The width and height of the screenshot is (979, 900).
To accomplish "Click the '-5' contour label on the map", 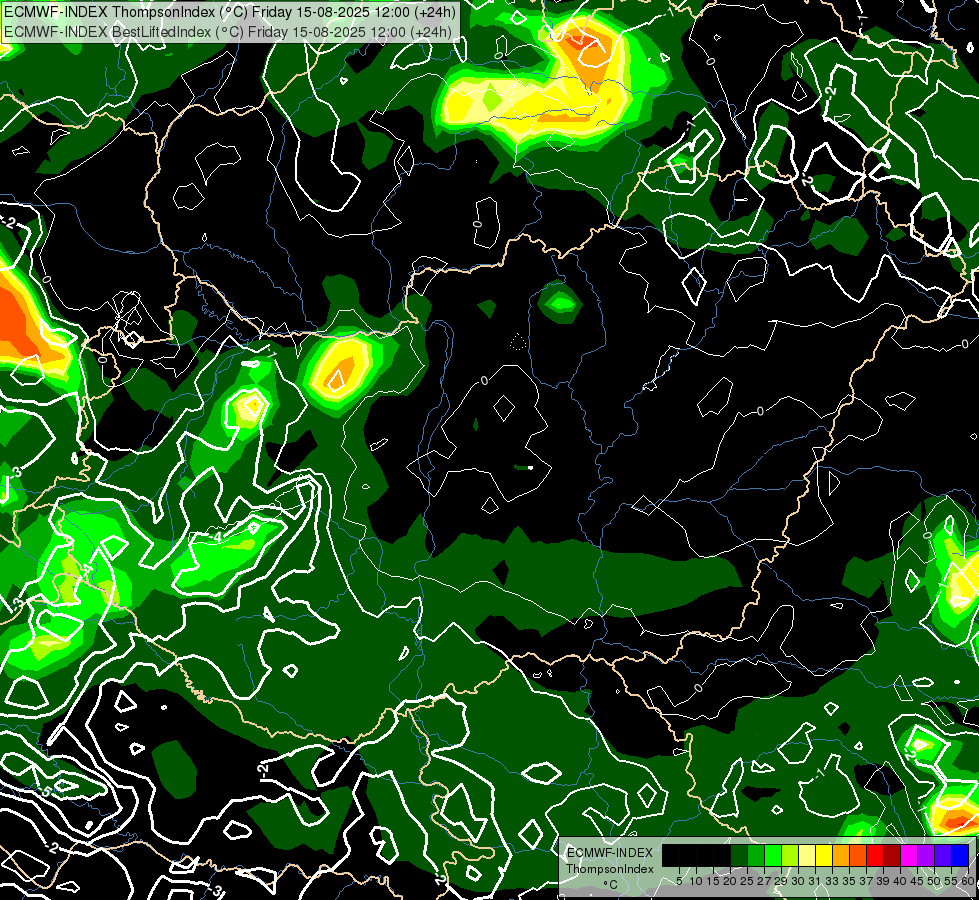I will pyautogui.click(x=46, y=792).
